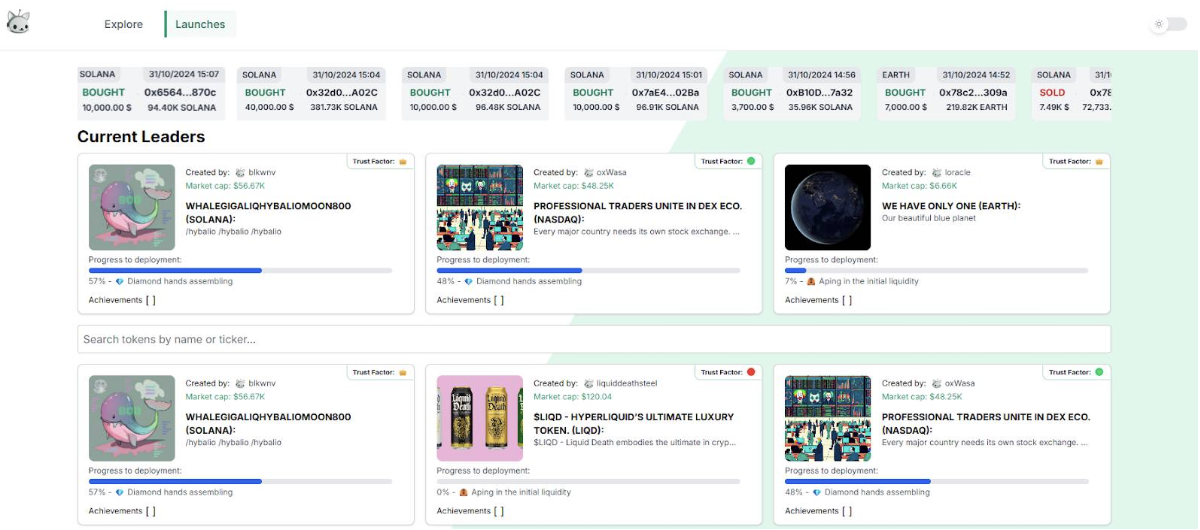The height and width of the screenshot is (530, 1200).
Task: Click loracle creator avatar icon
Action: [936, 173]
